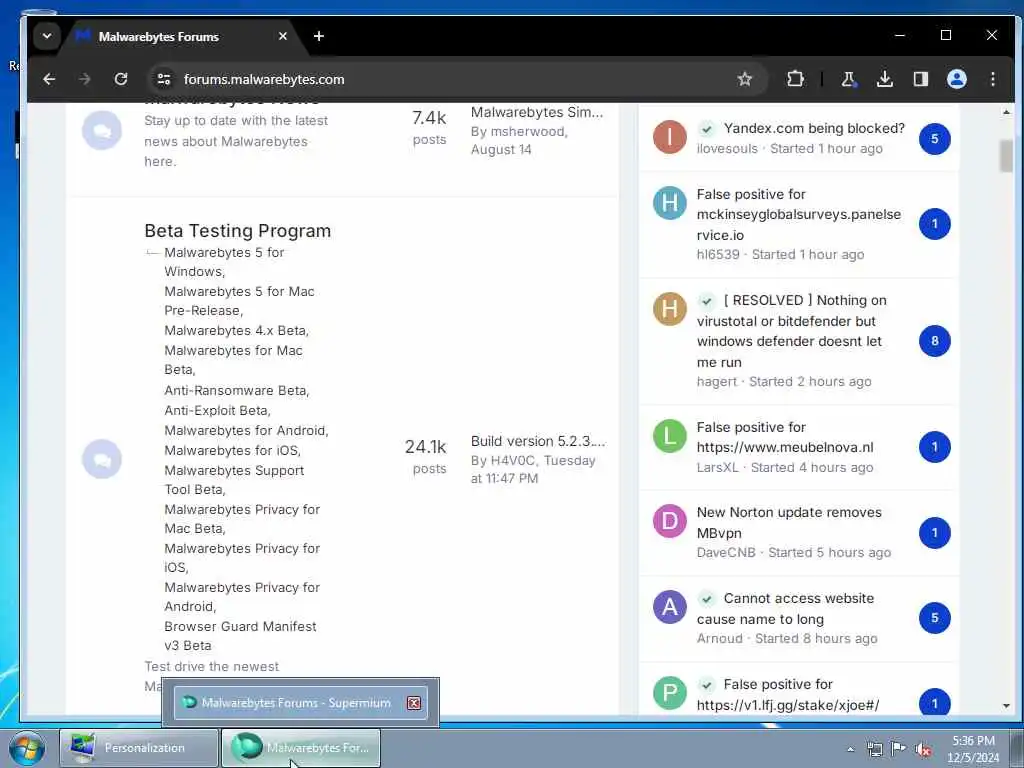
Task: Open the Malwarebytes Sim... latest post
Action: 537,112
